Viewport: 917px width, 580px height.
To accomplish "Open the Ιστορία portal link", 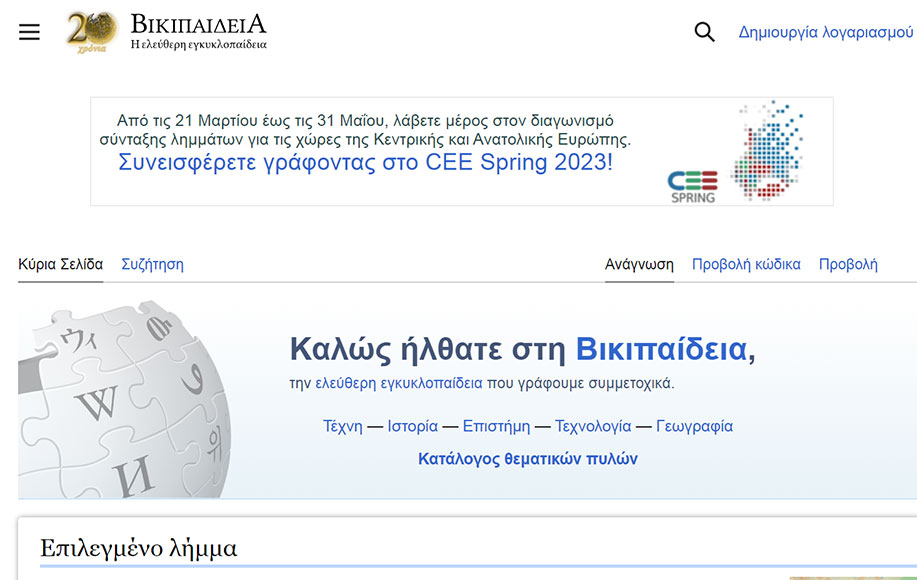I will [412, 426].
